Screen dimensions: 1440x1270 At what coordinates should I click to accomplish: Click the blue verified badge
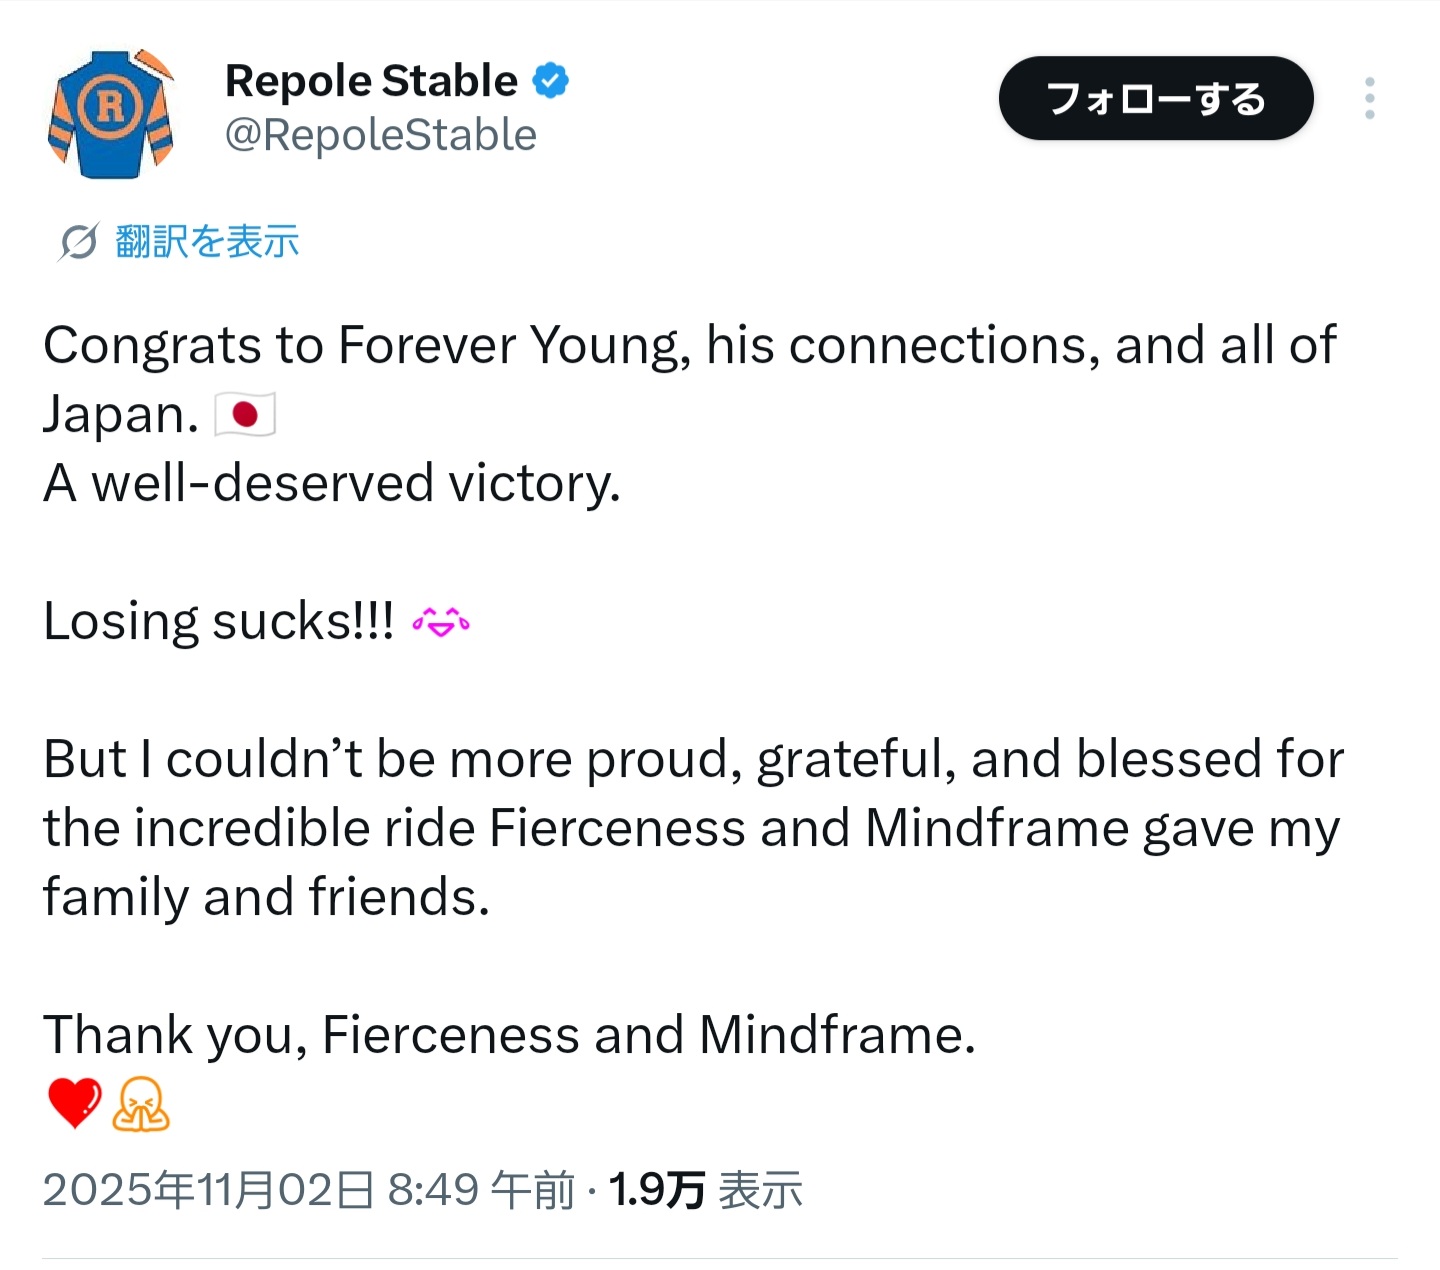[x=550, y=80]
